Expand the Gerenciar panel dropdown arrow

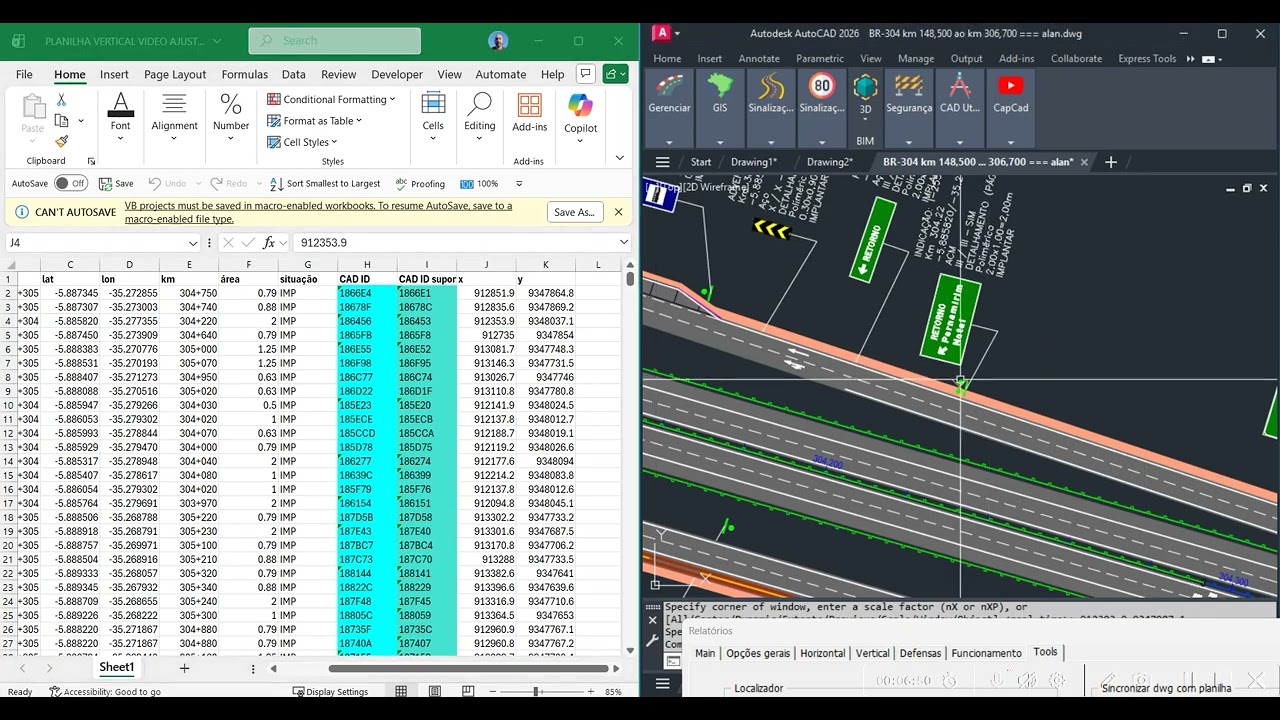(x=669, y=141)
